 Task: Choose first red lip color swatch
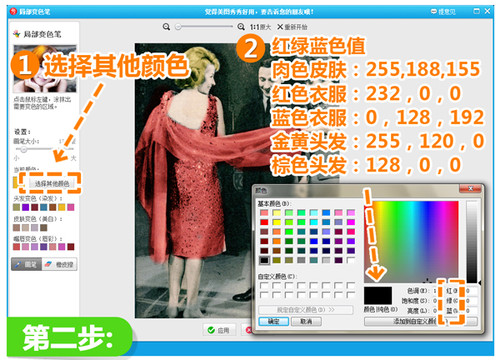pyautogui.click(x=16, y=247)
